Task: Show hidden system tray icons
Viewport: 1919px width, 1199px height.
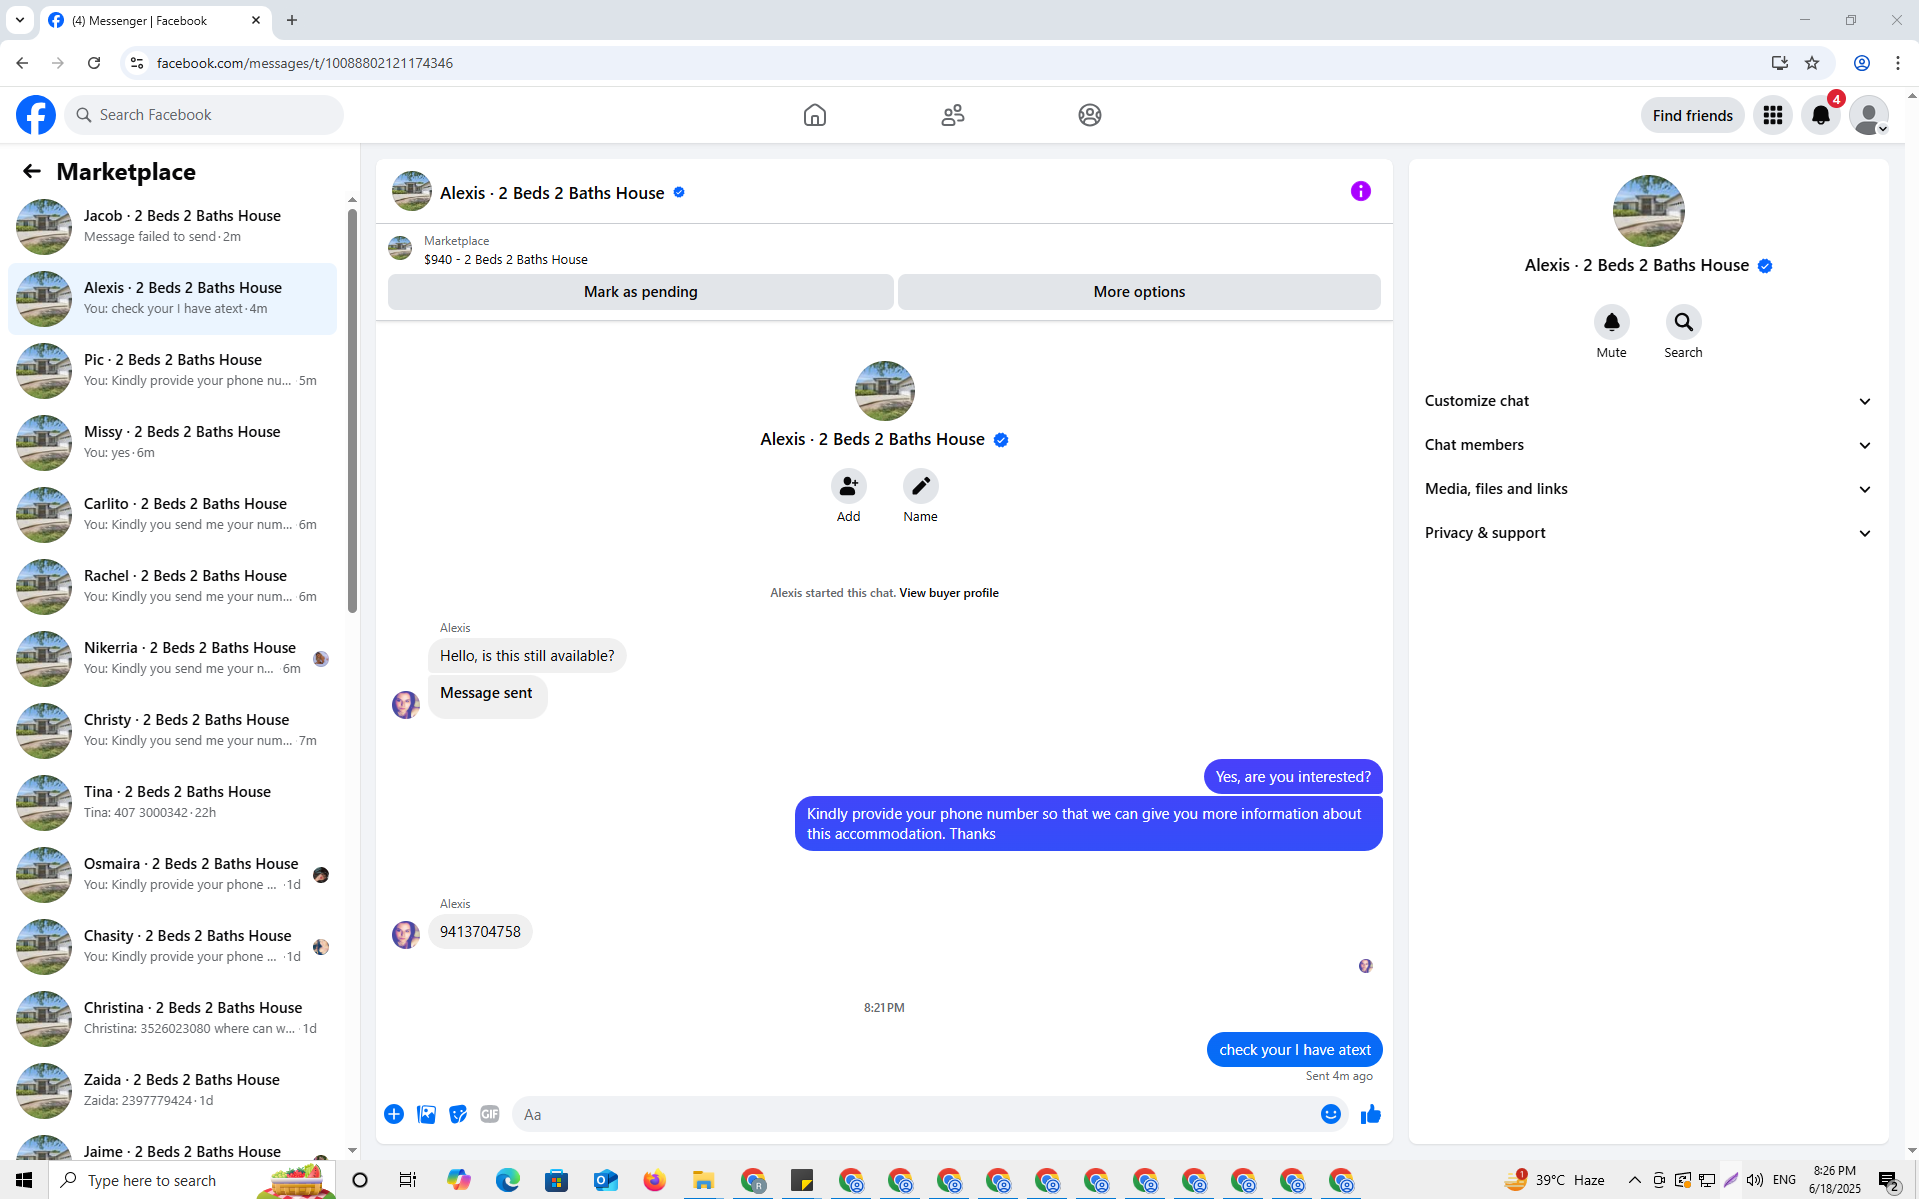Action: click(x=1635, y=1180)
